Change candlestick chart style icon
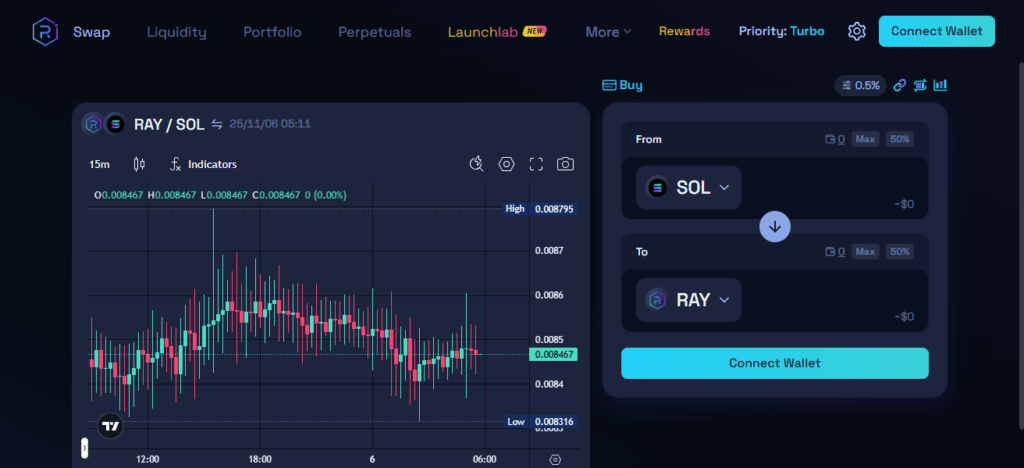This screenshot has height=468, width=1024. coord(139,164)
